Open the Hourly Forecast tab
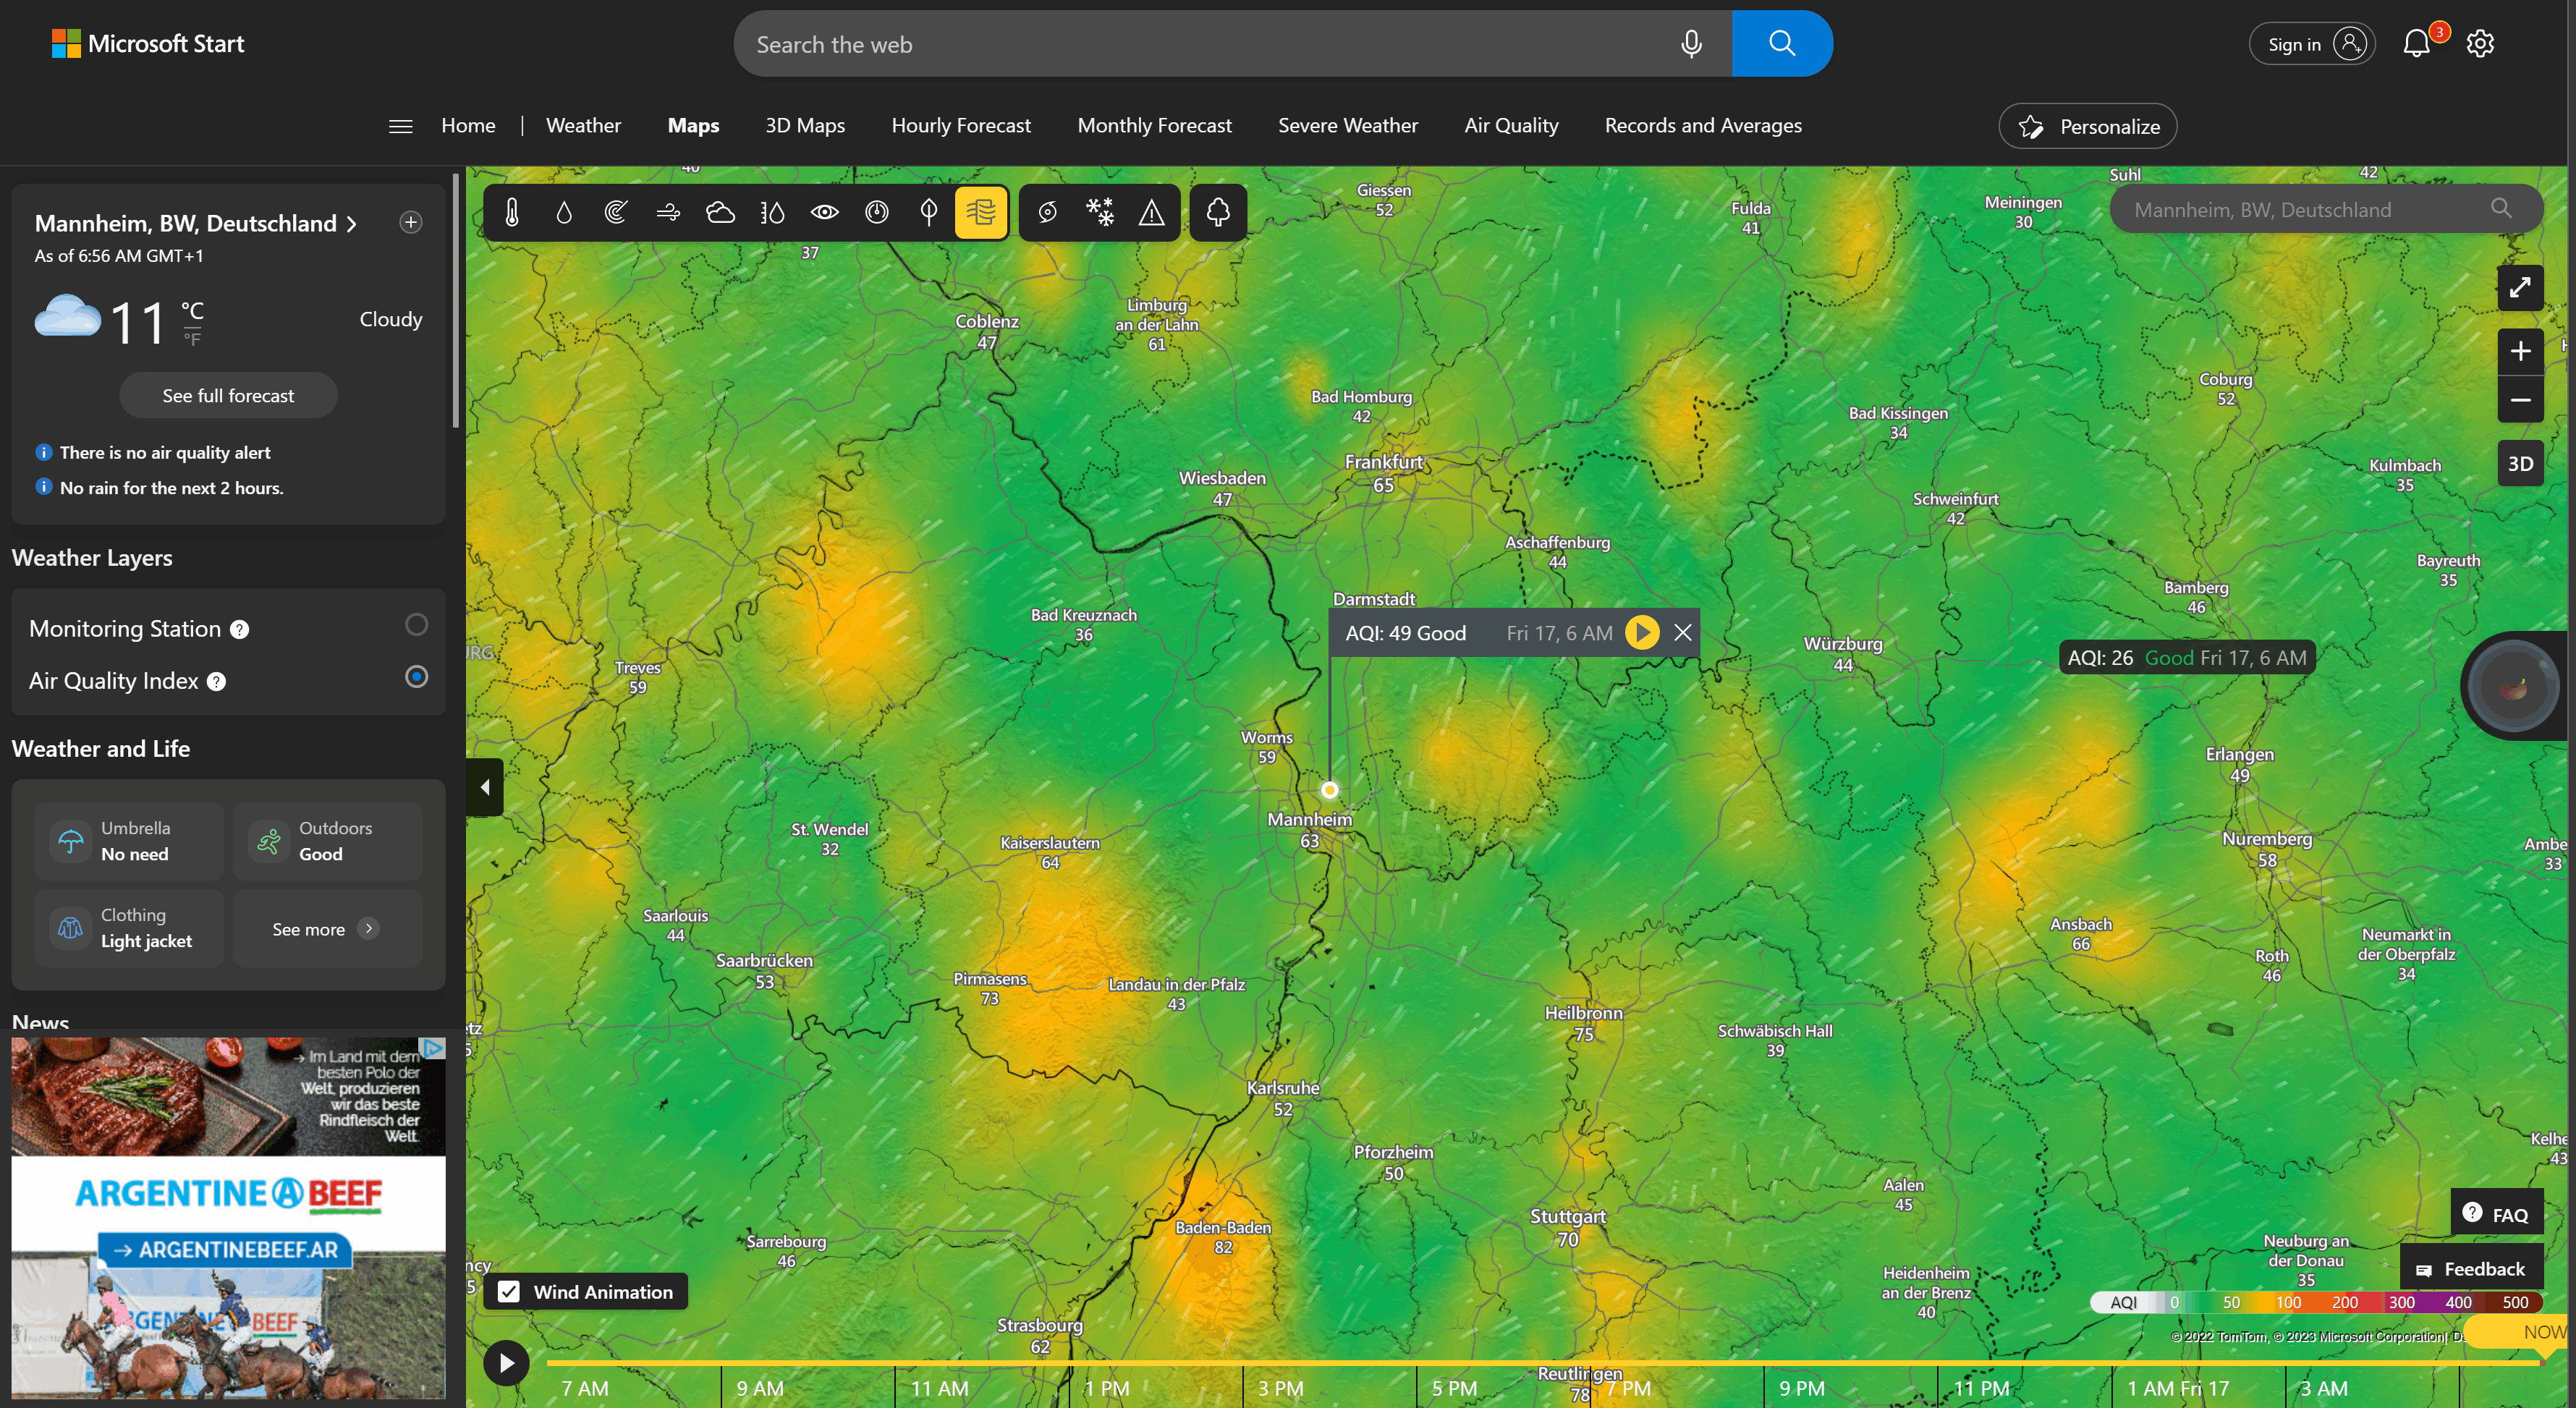This screenshot has width=2576, height=1408. pyautogui.click(x=960, y=126)
